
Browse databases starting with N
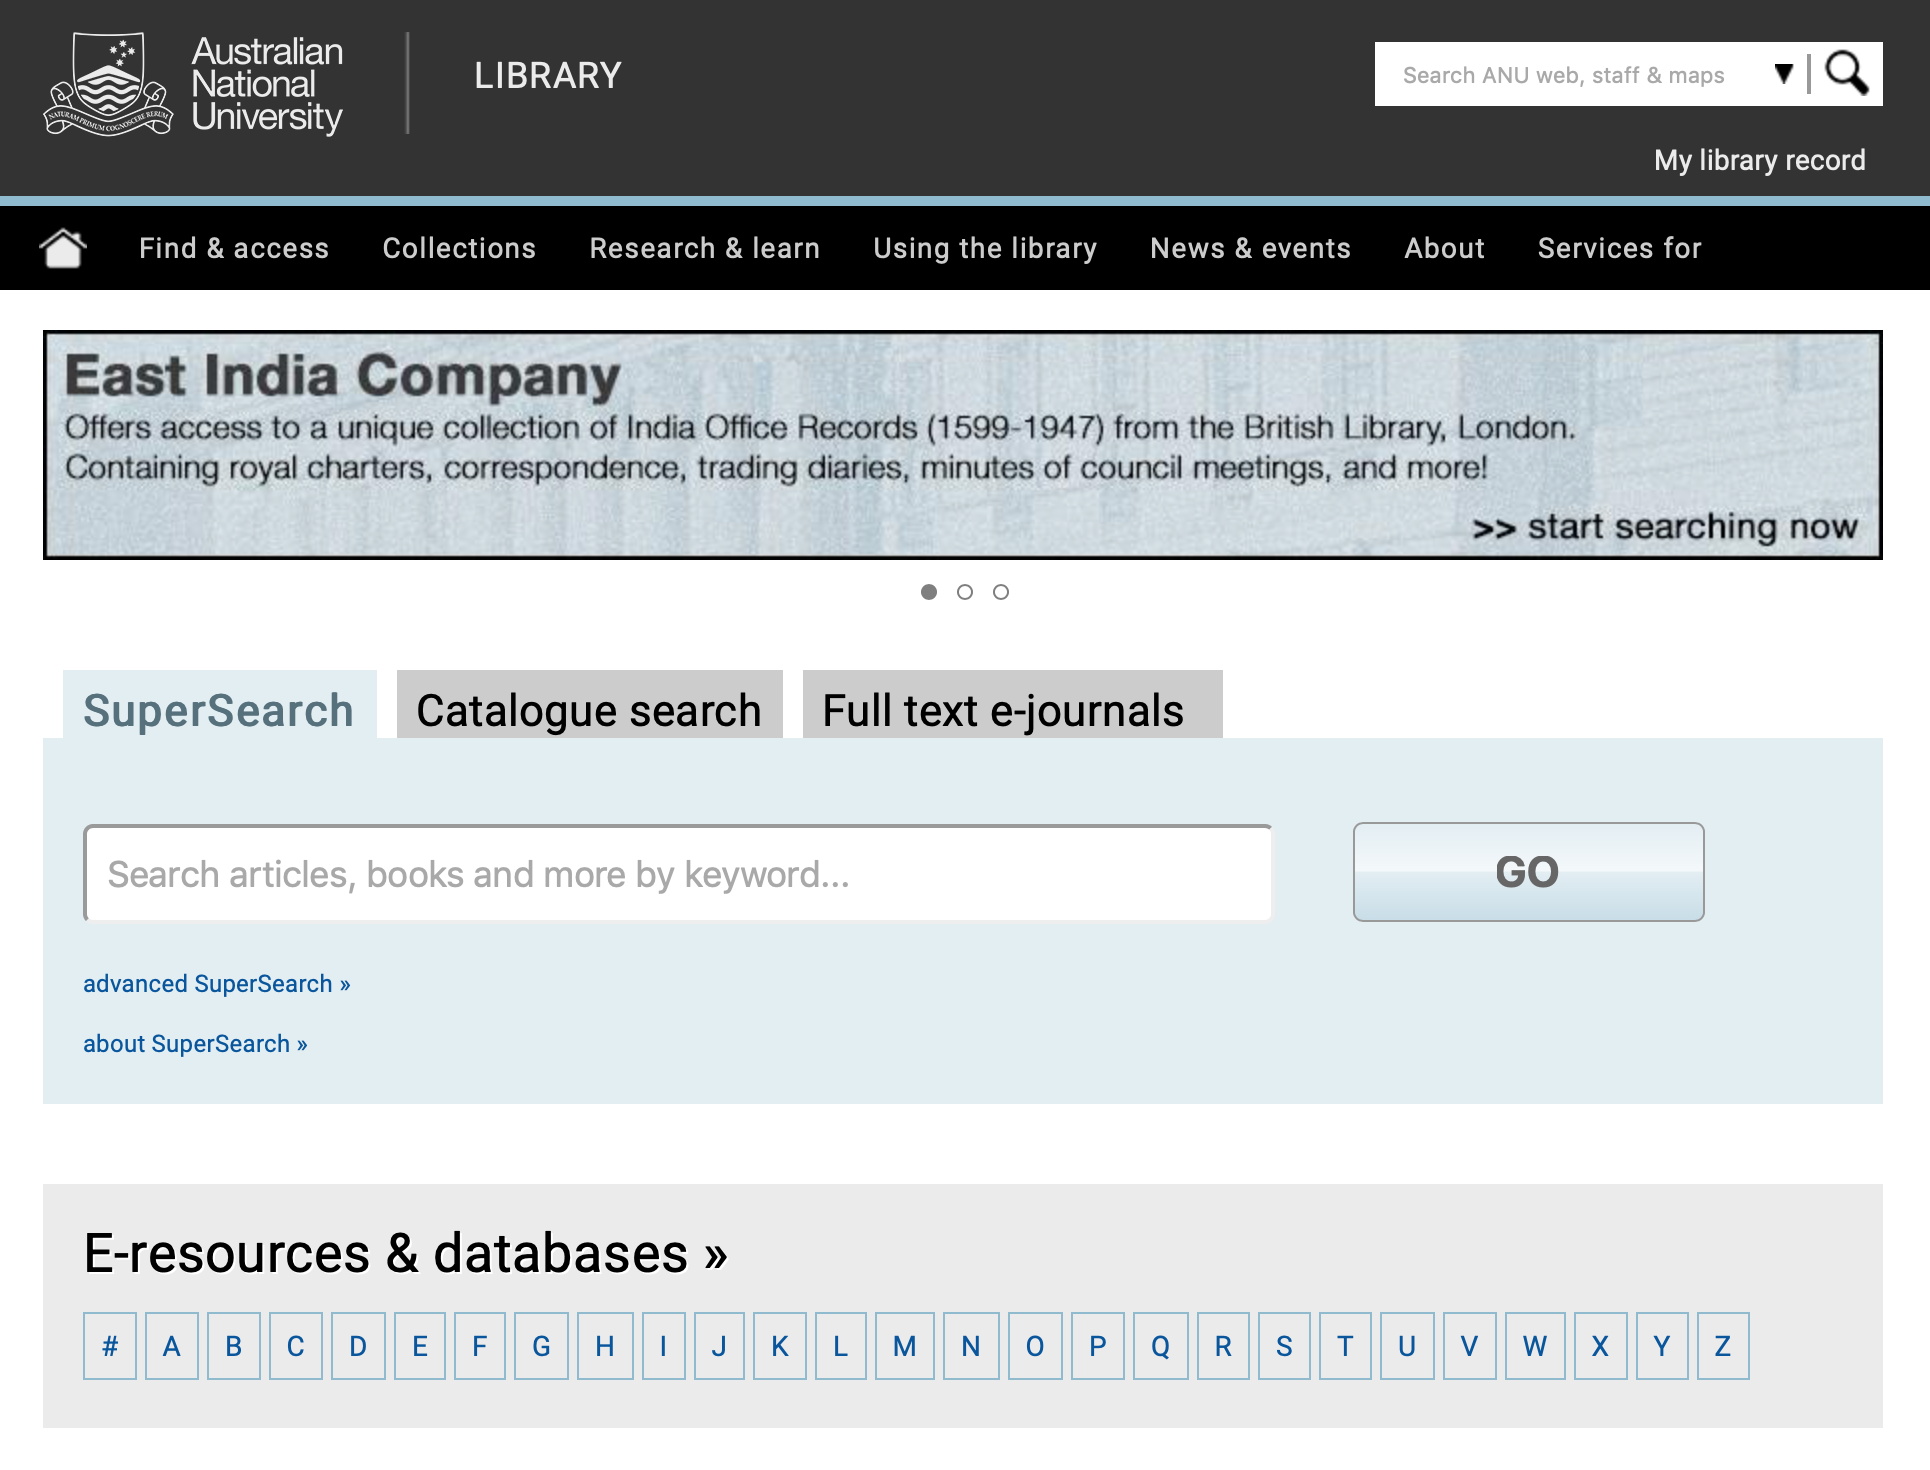pos(971,1346)
